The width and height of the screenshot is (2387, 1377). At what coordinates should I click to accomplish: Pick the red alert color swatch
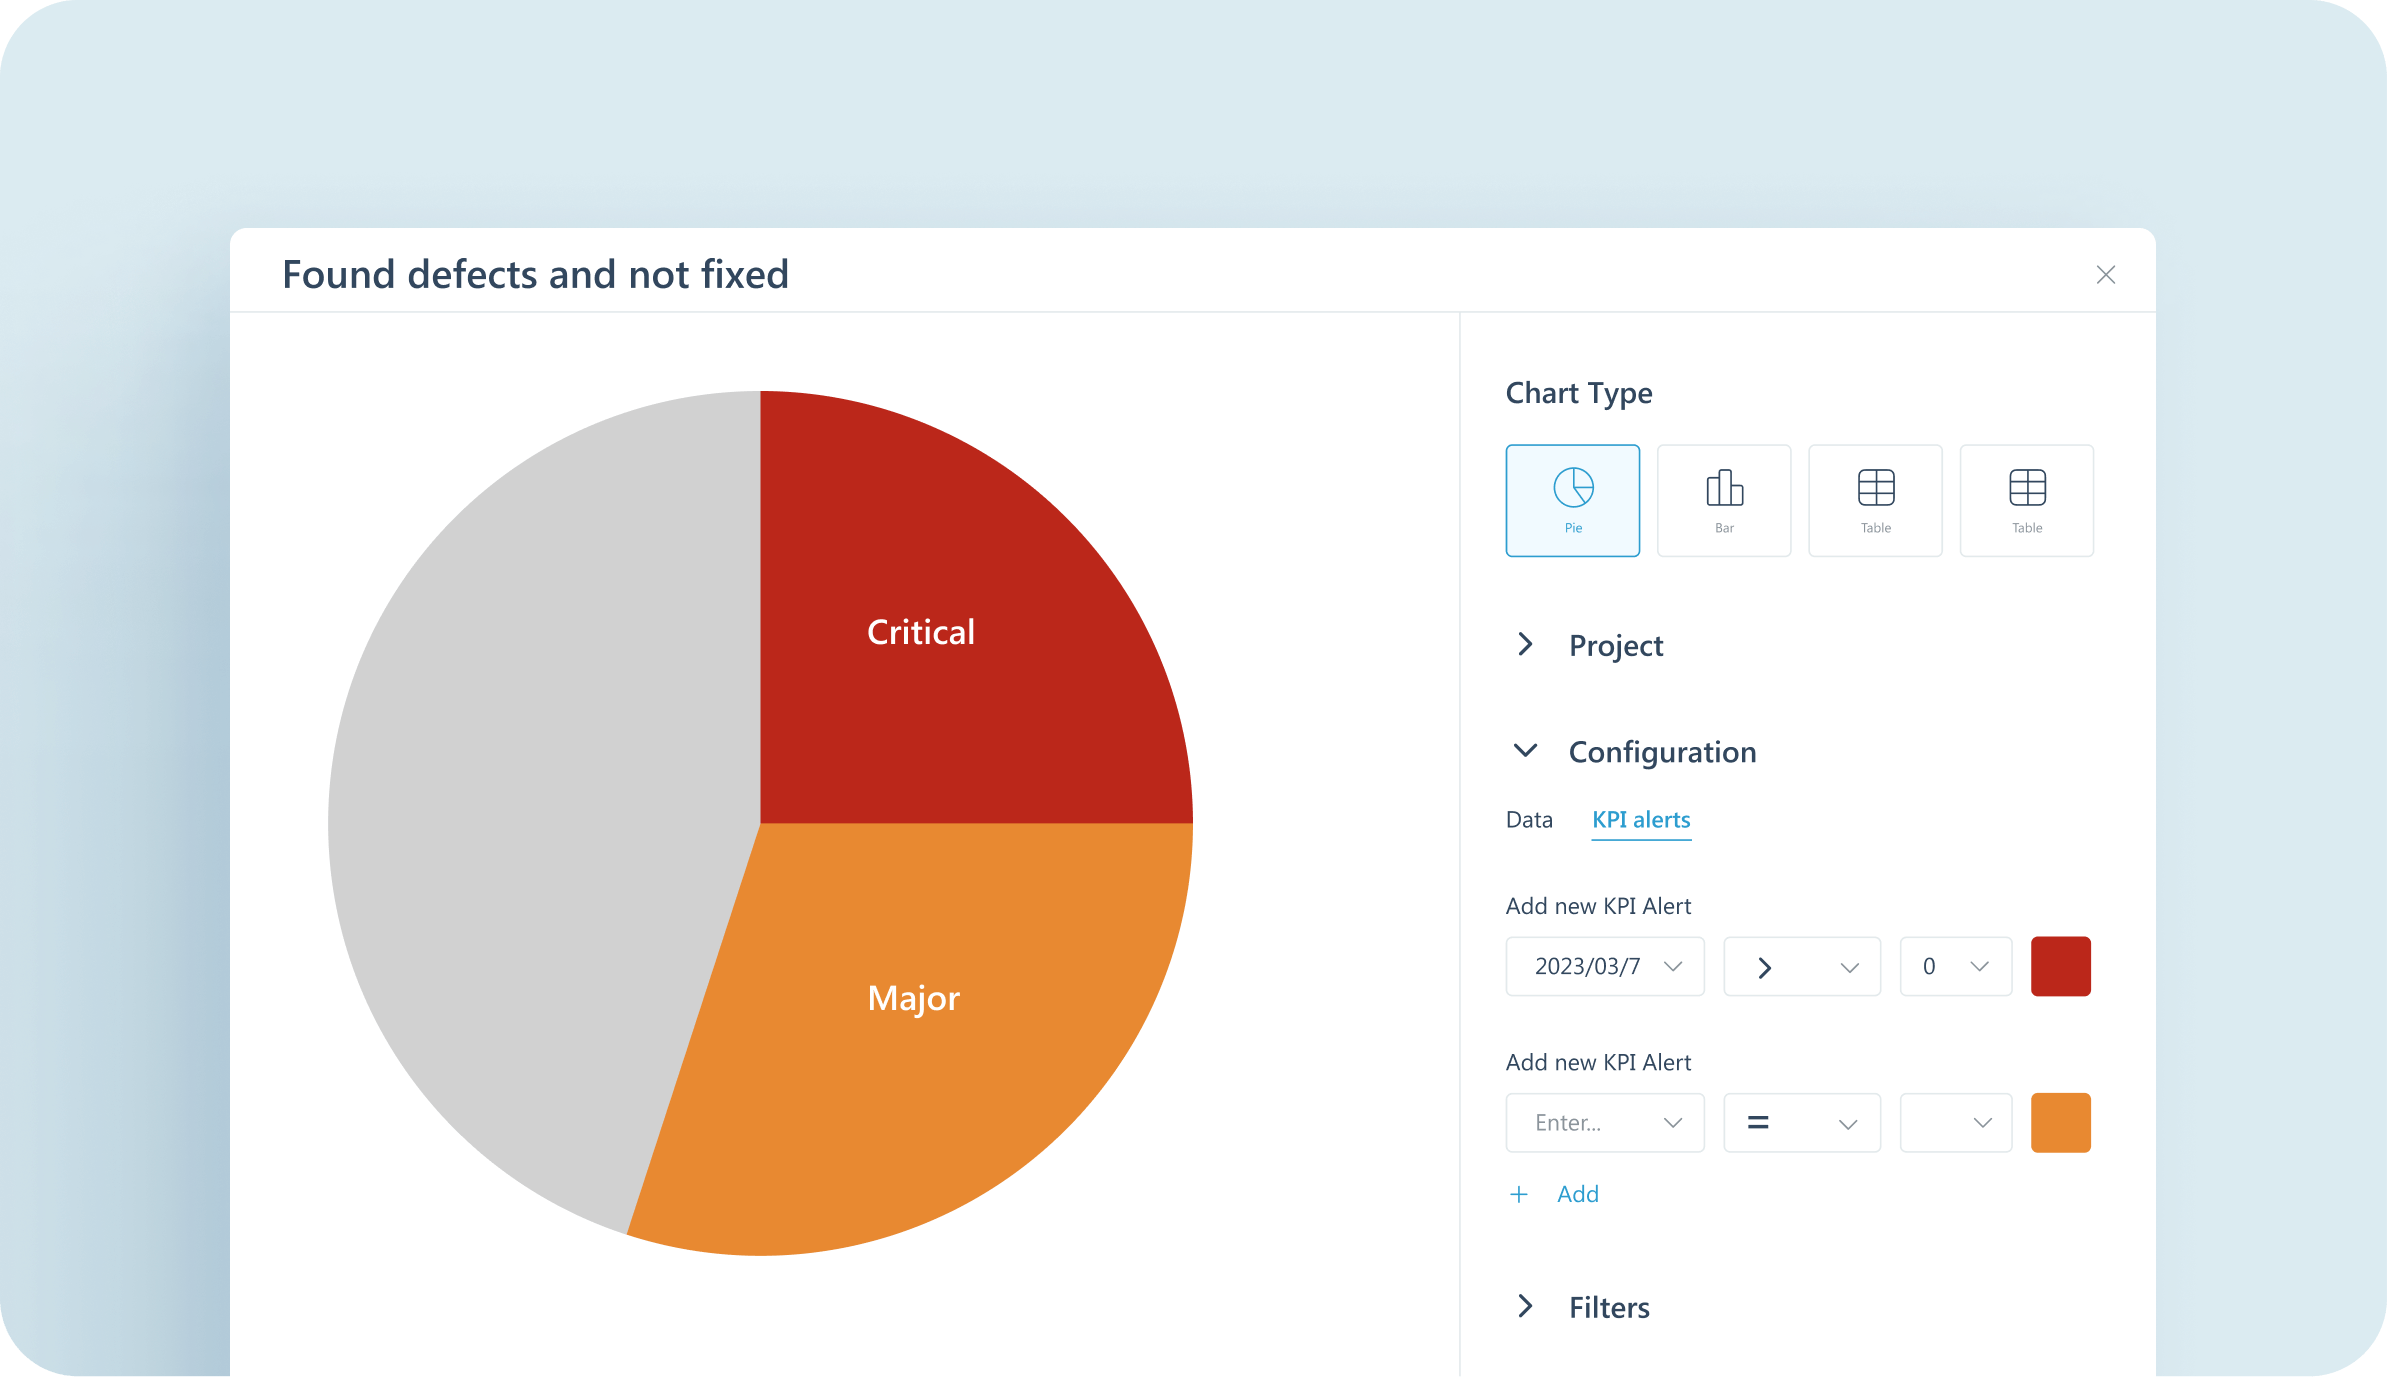click(x=2060, y=966)
